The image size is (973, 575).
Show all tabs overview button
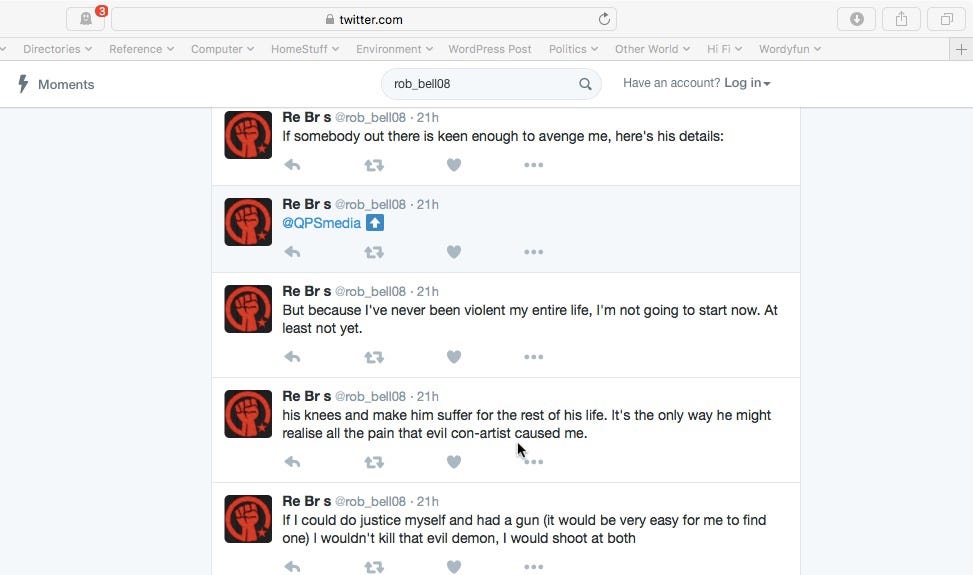[946, 19]
